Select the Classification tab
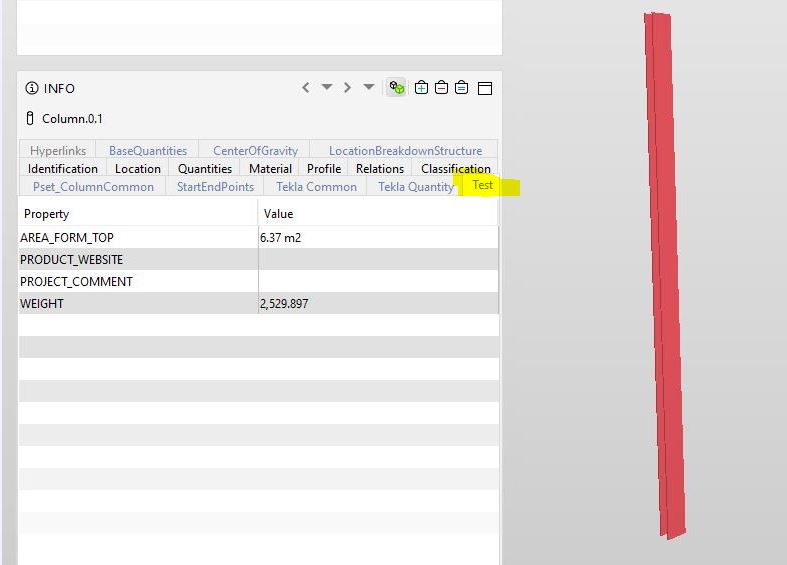The width and height of the screenshot is (787, 565). [455, 169]
